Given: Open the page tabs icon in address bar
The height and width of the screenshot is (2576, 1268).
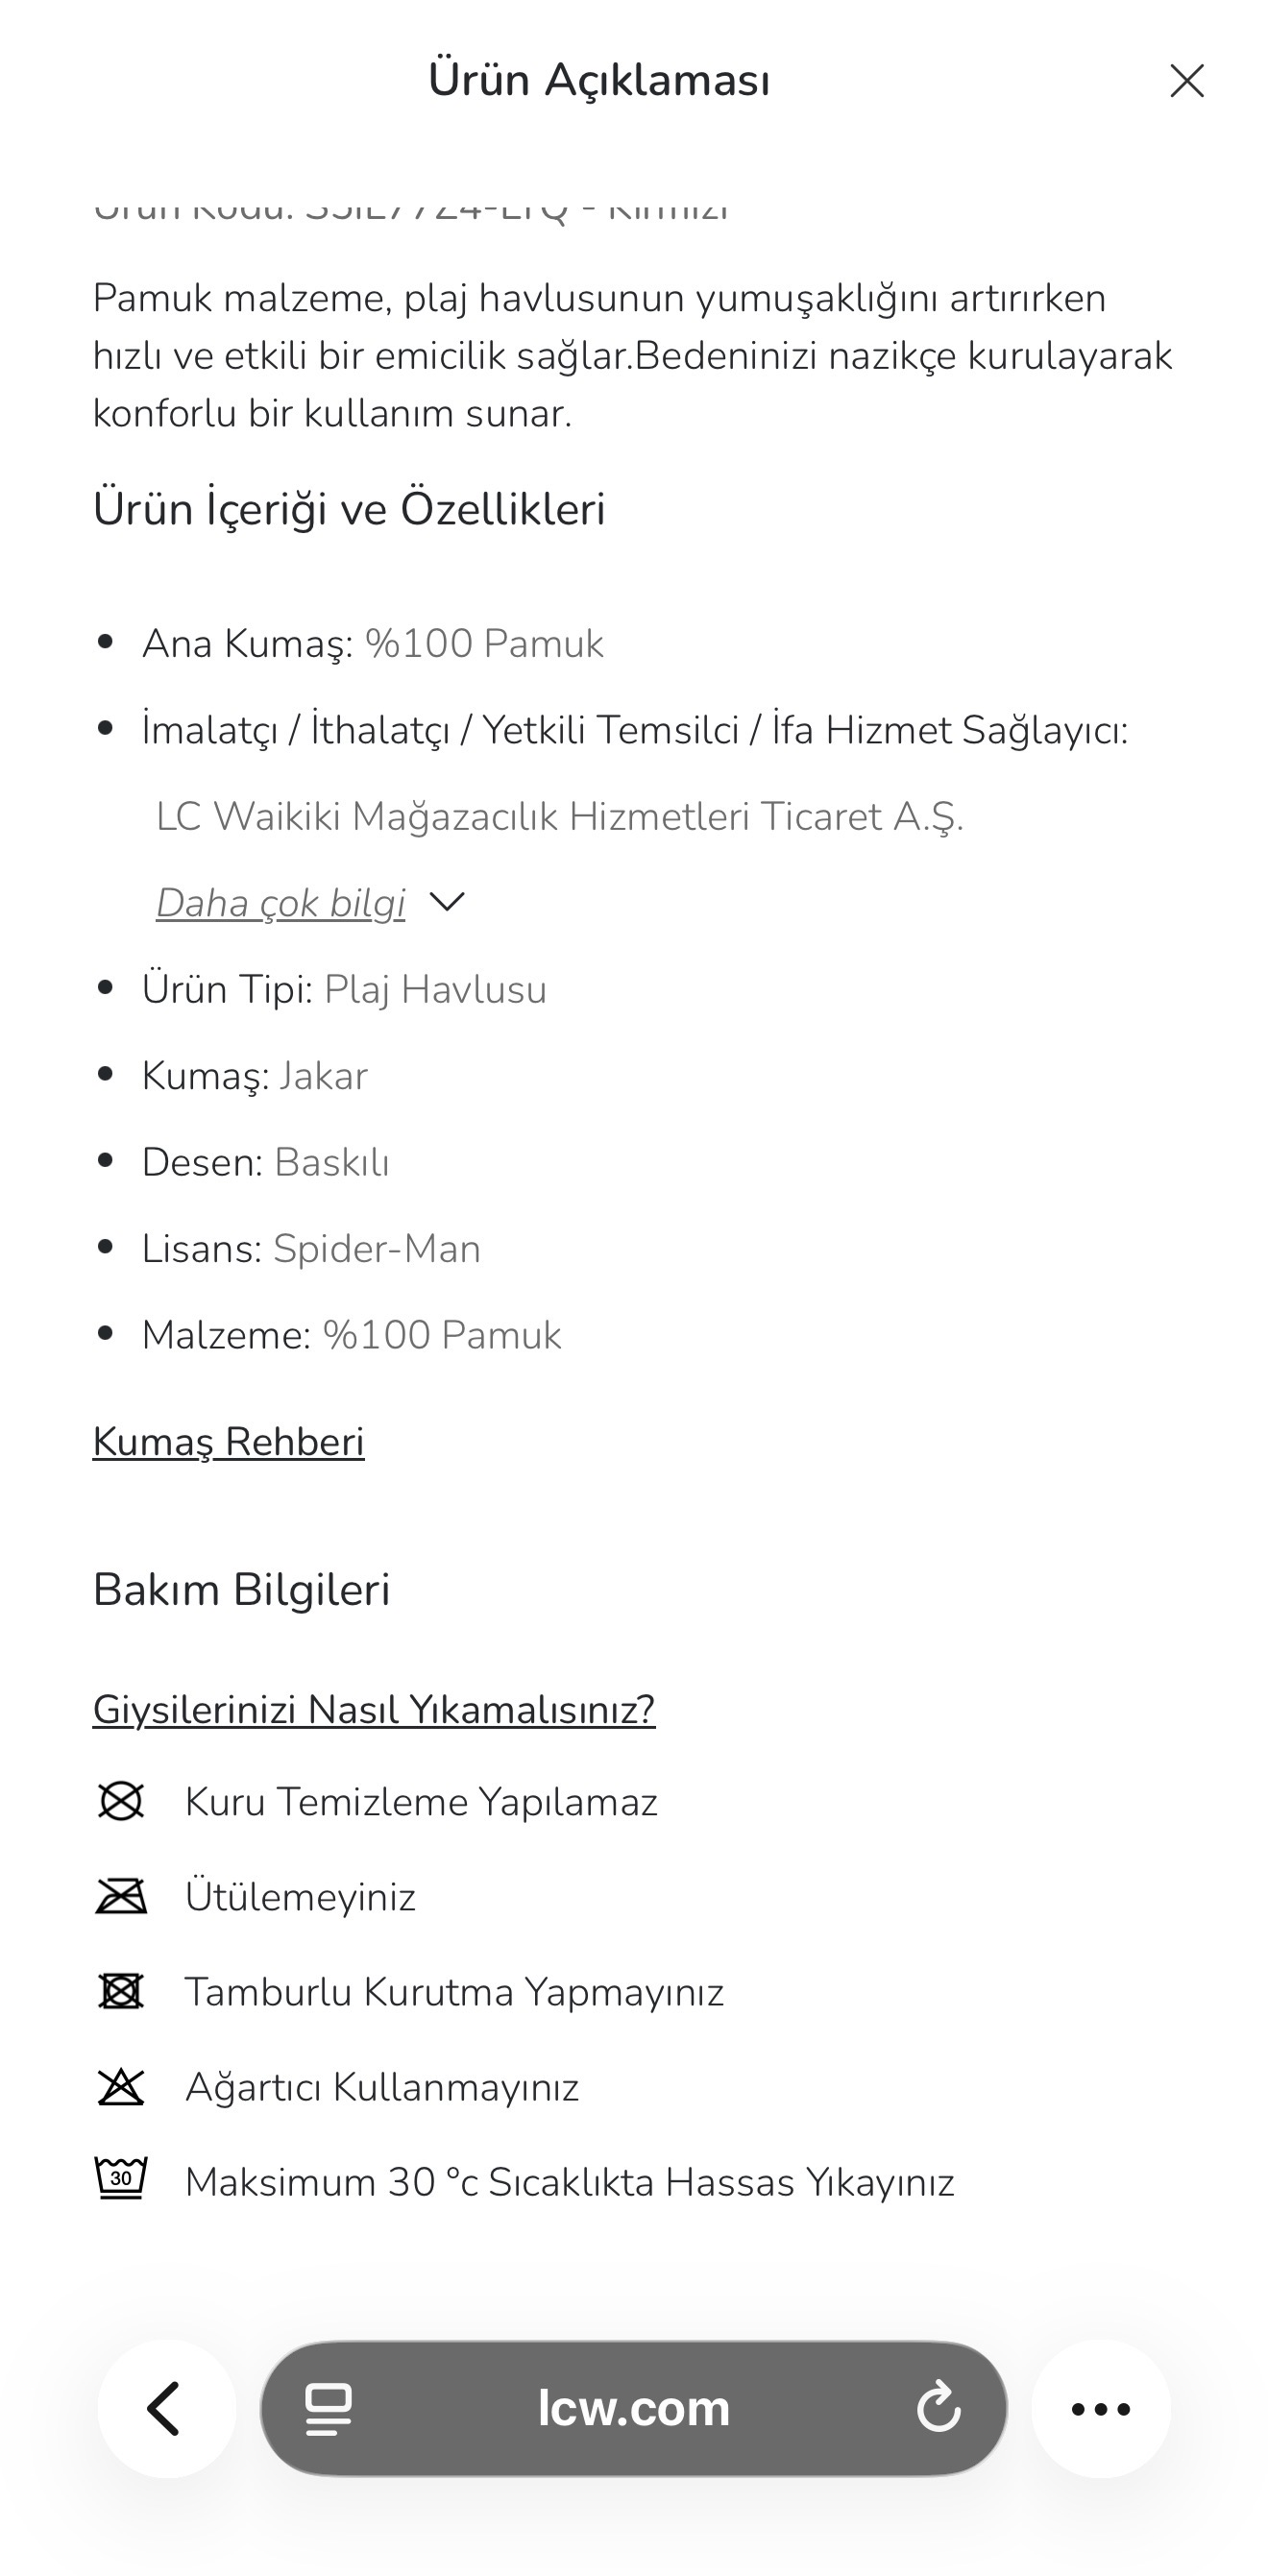Looking at the screenshot, I should pos(328,2408).
